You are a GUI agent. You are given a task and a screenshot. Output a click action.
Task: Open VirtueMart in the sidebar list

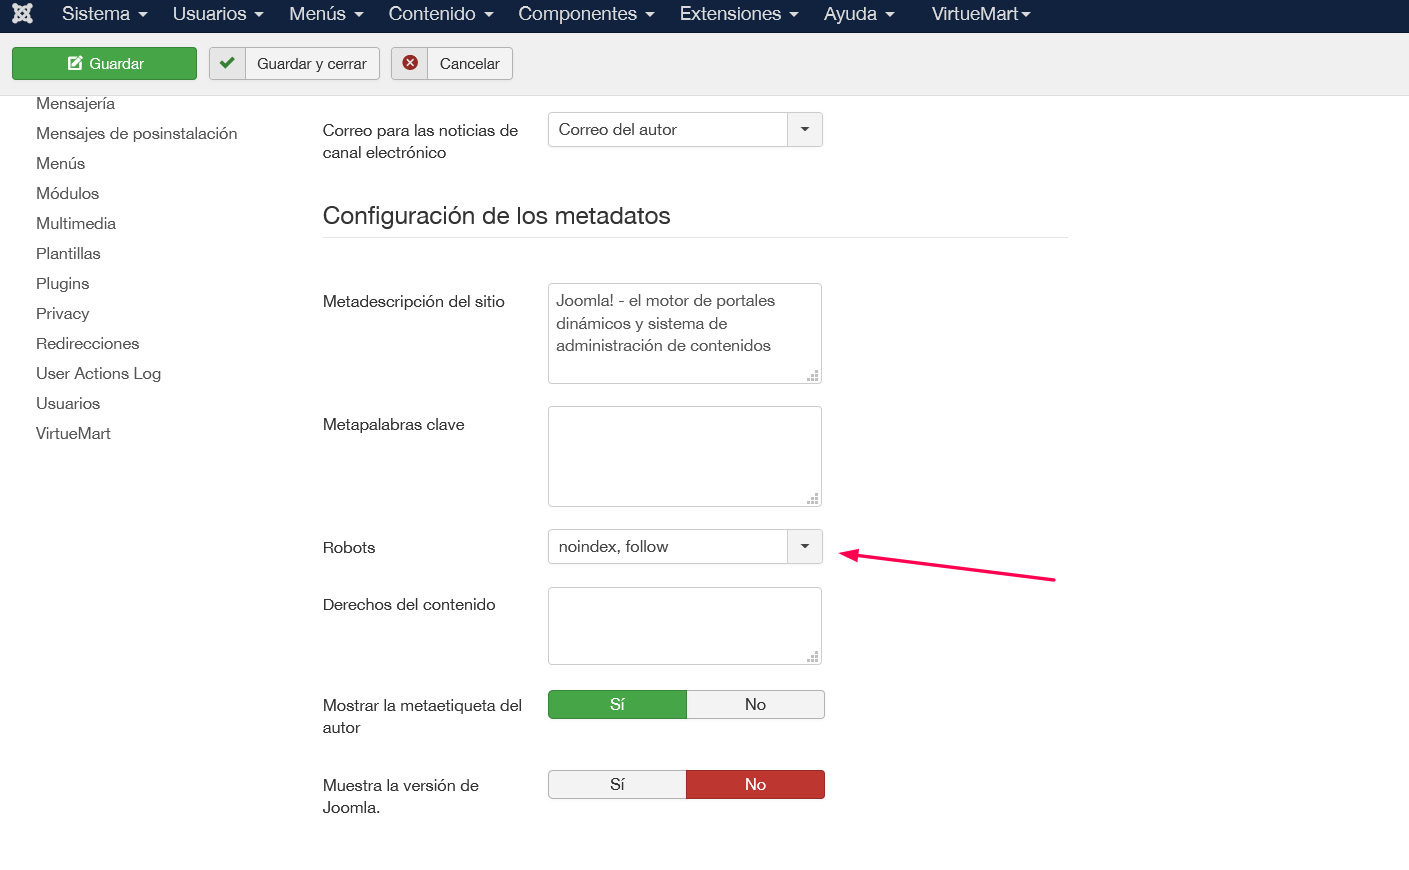73,433
